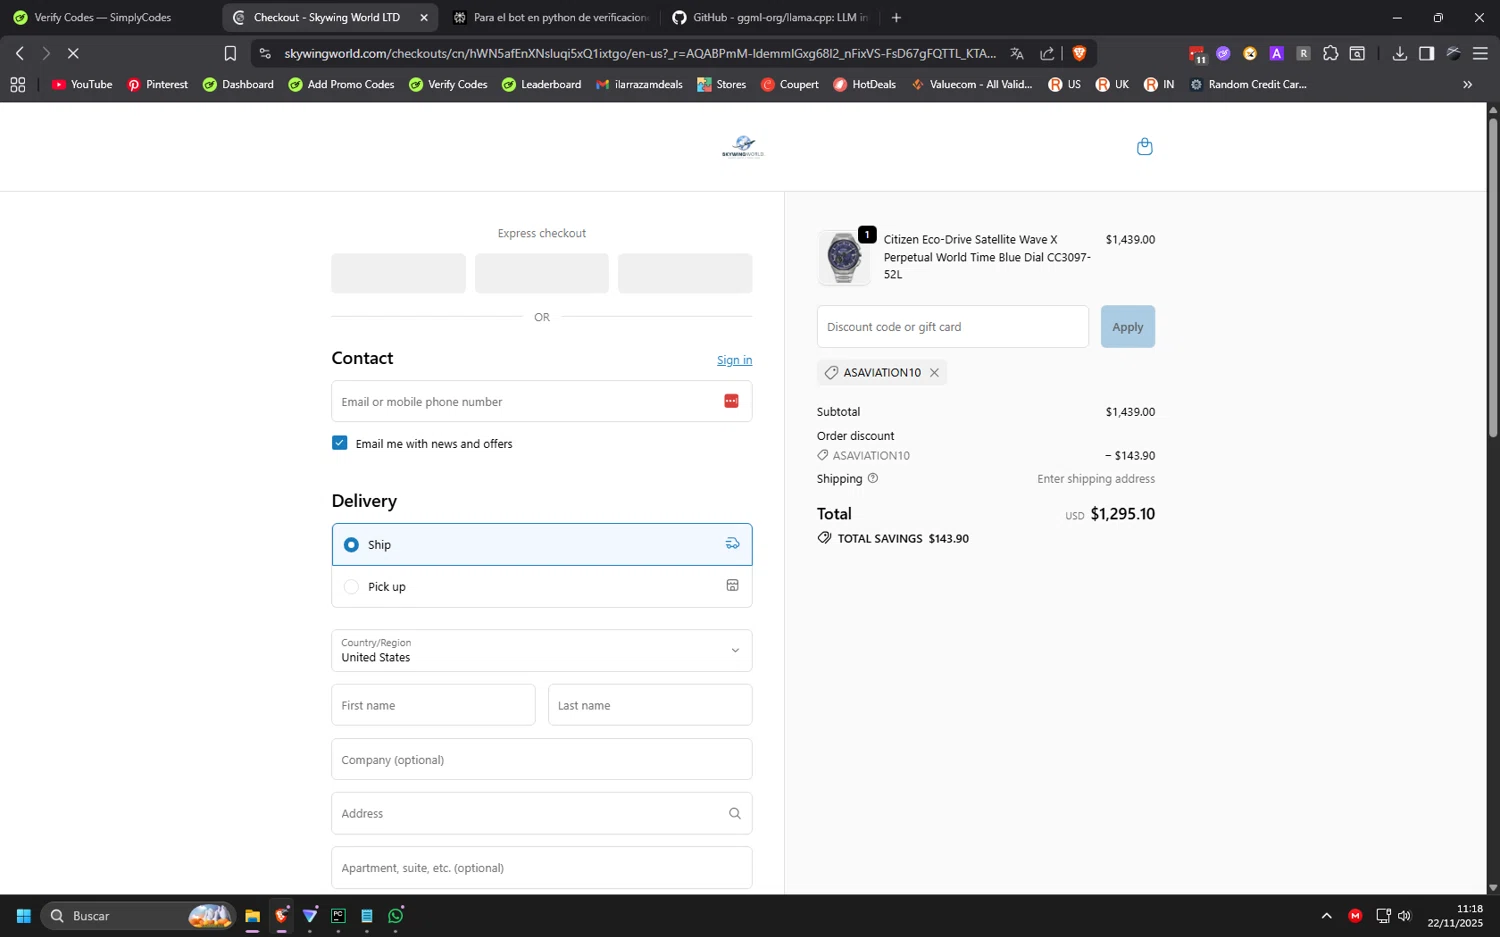This screenshot has height=937, width=1500.
Task: Open a new browser tab
Action: click(896, 18)
